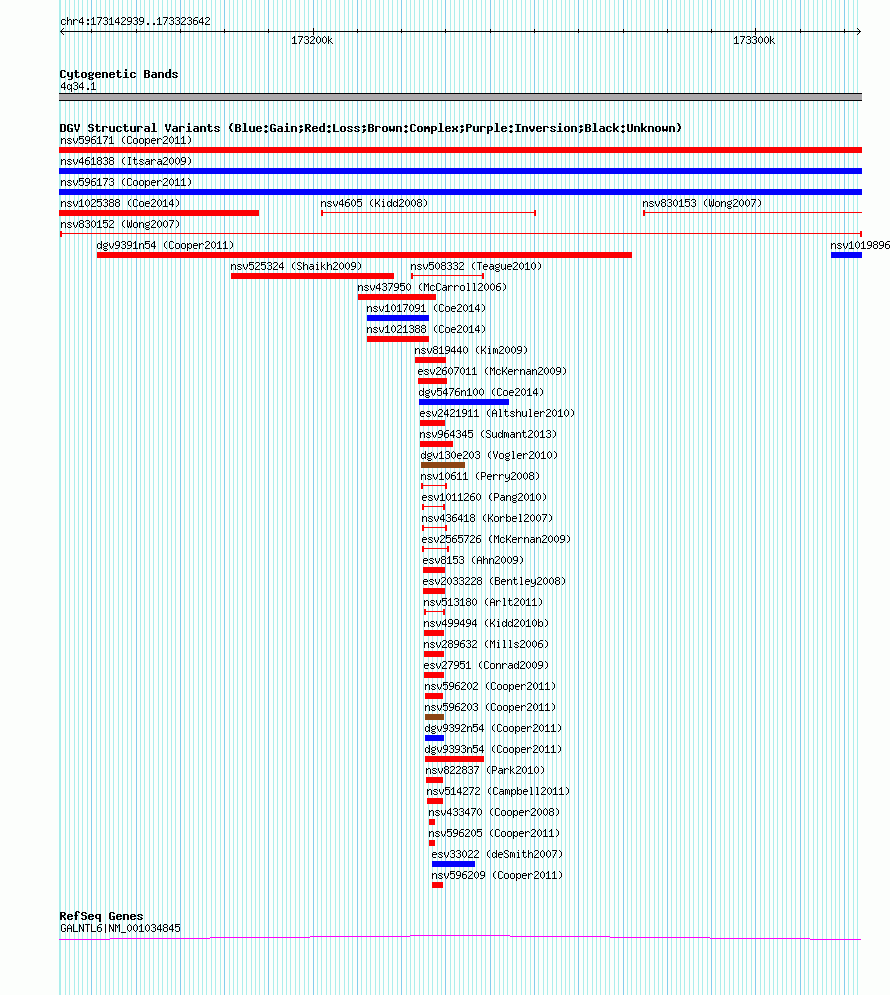The width and height of the screenshot is (890, 995).
Task: Click the esv2565726 (McKernan2009) label
Action: pos(496,539)
